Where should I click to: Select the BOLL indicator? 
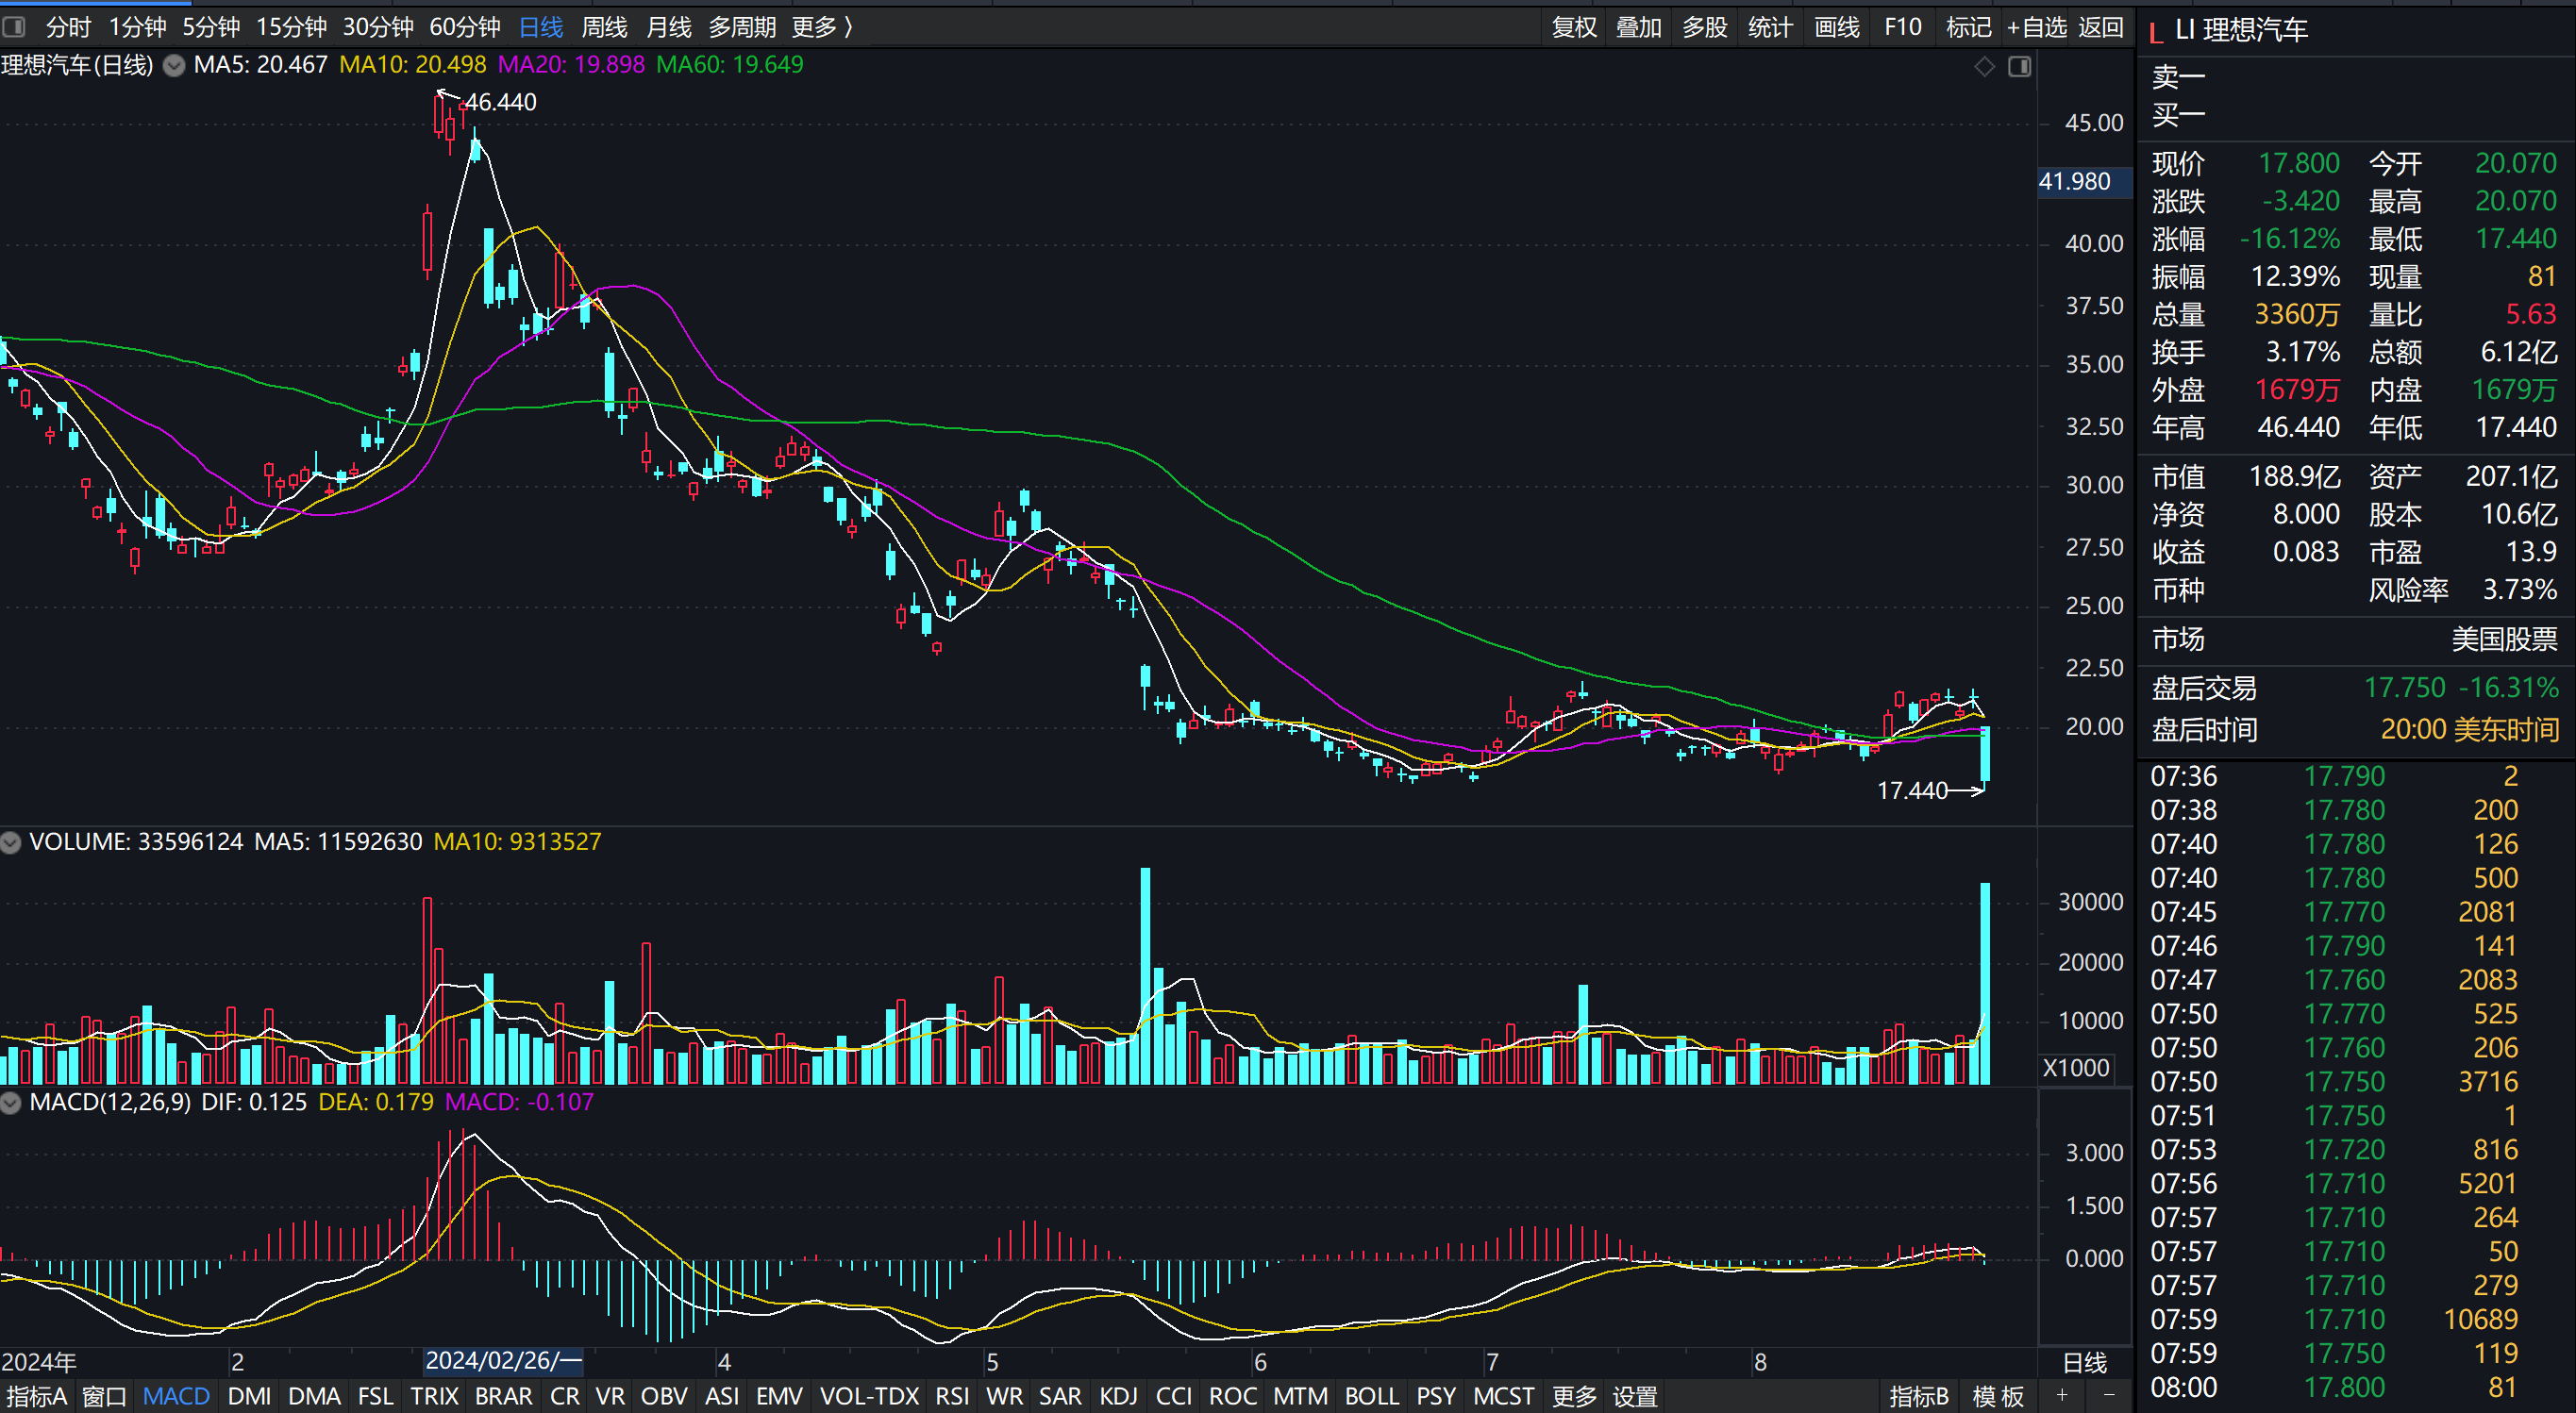pyautogui.click(x=1371, y=1396)
